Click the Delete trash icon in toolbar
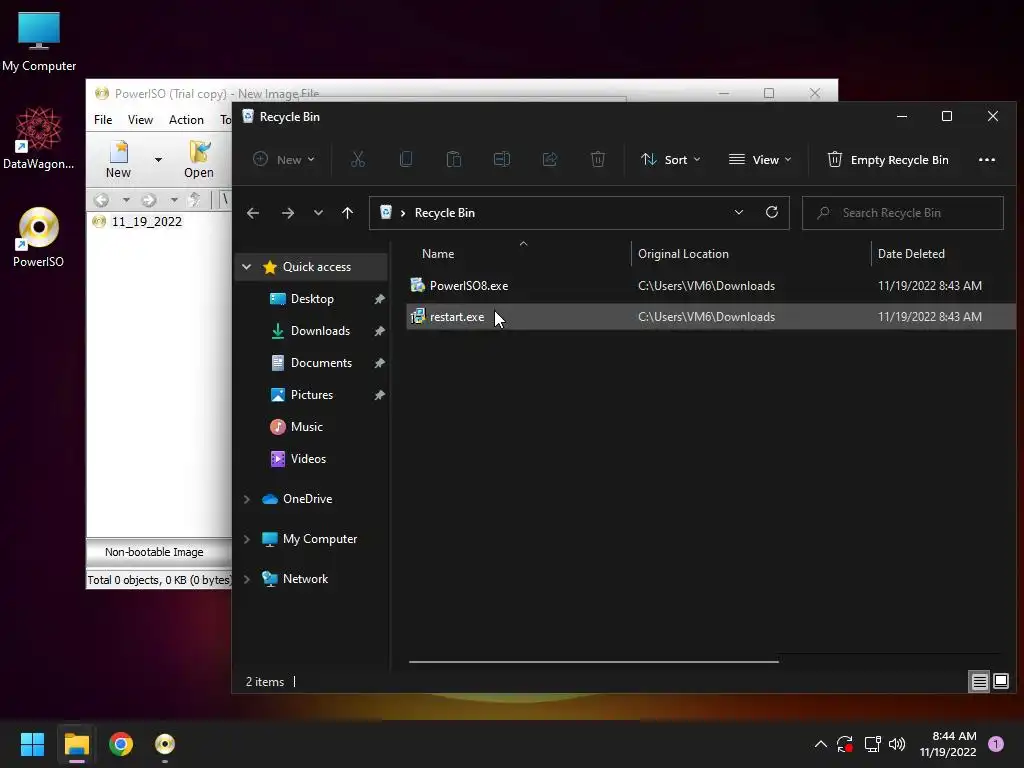This screenshot has width=1024, height=768. pos(598,159)
